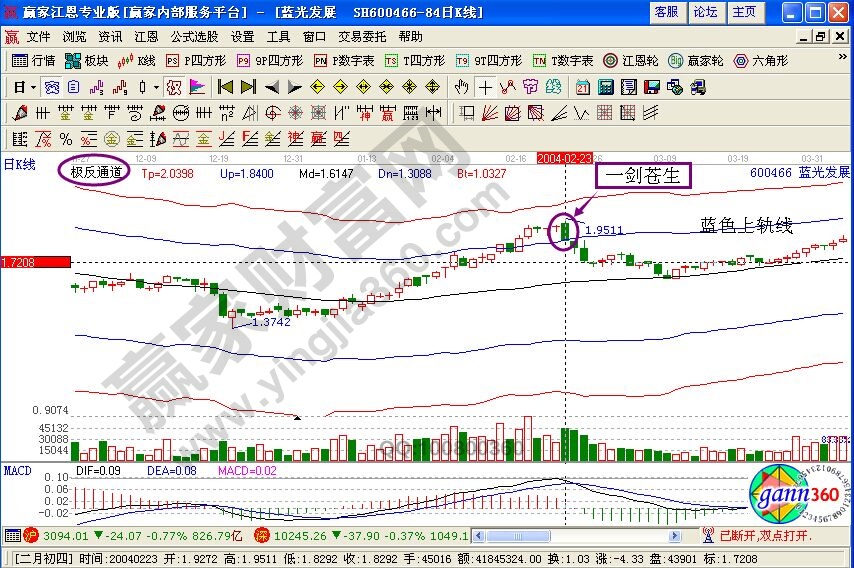Select the percent % drawing tool
Screen dimensions: 854x568
[x=66, y=138]
